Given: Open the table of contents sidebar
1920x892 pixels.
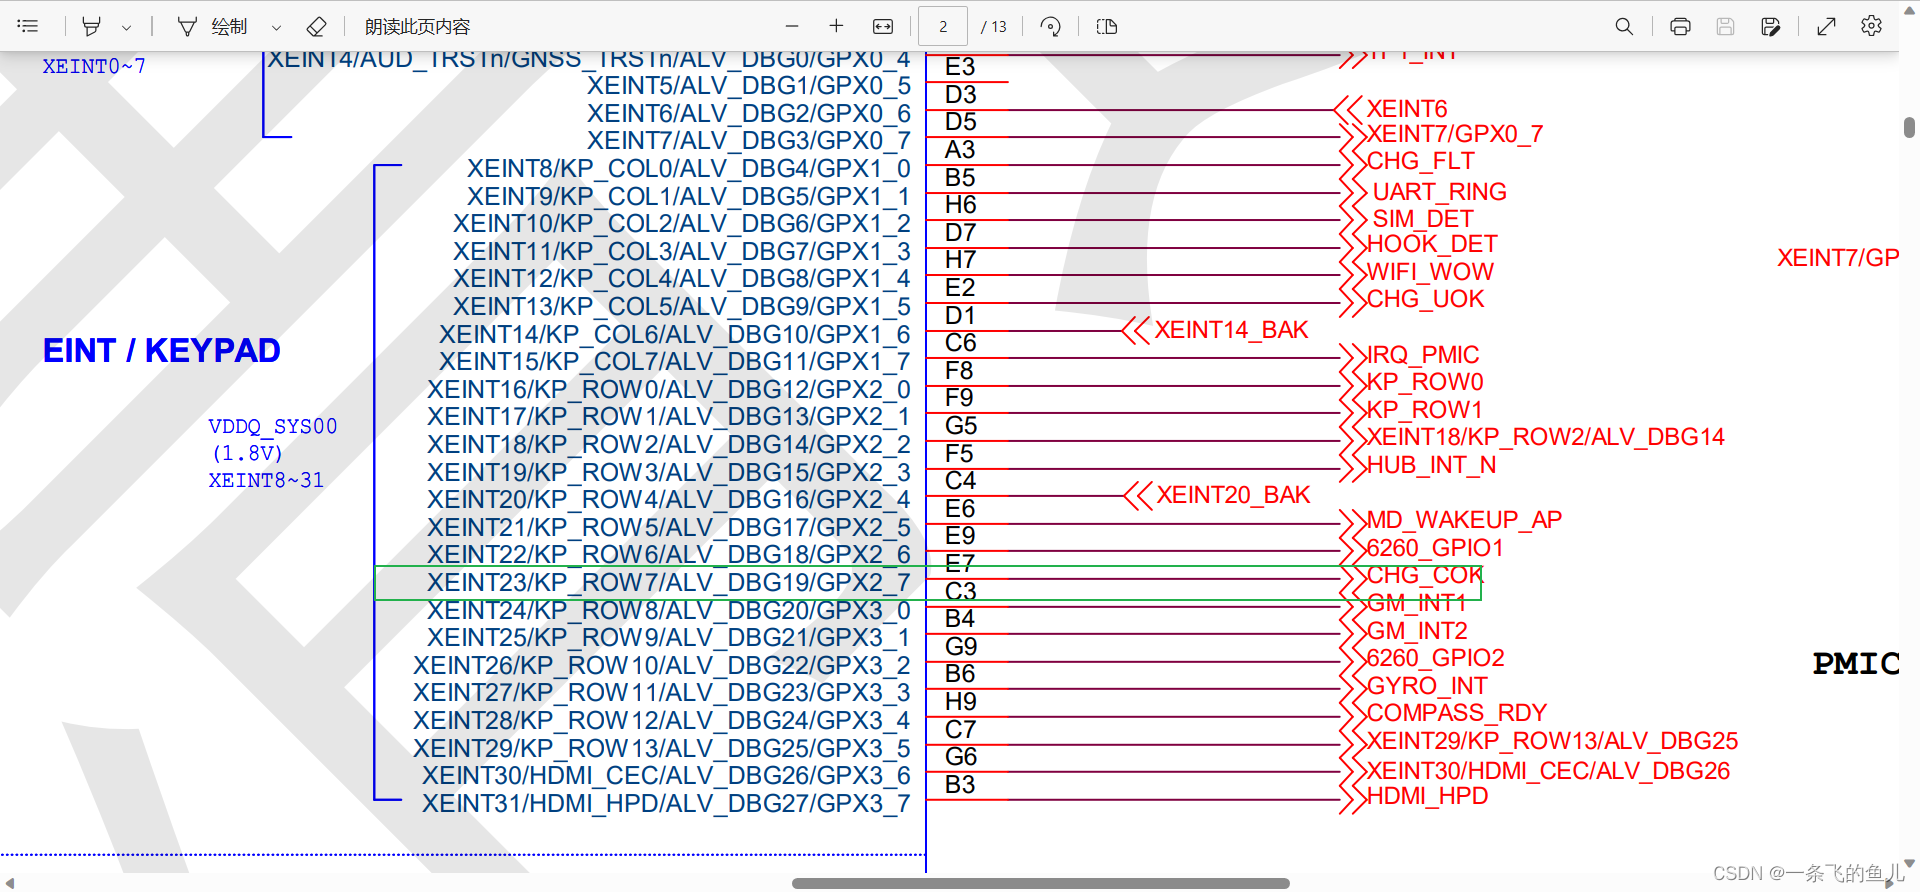Looking at the screenshot, I should (x=28, y=26).
